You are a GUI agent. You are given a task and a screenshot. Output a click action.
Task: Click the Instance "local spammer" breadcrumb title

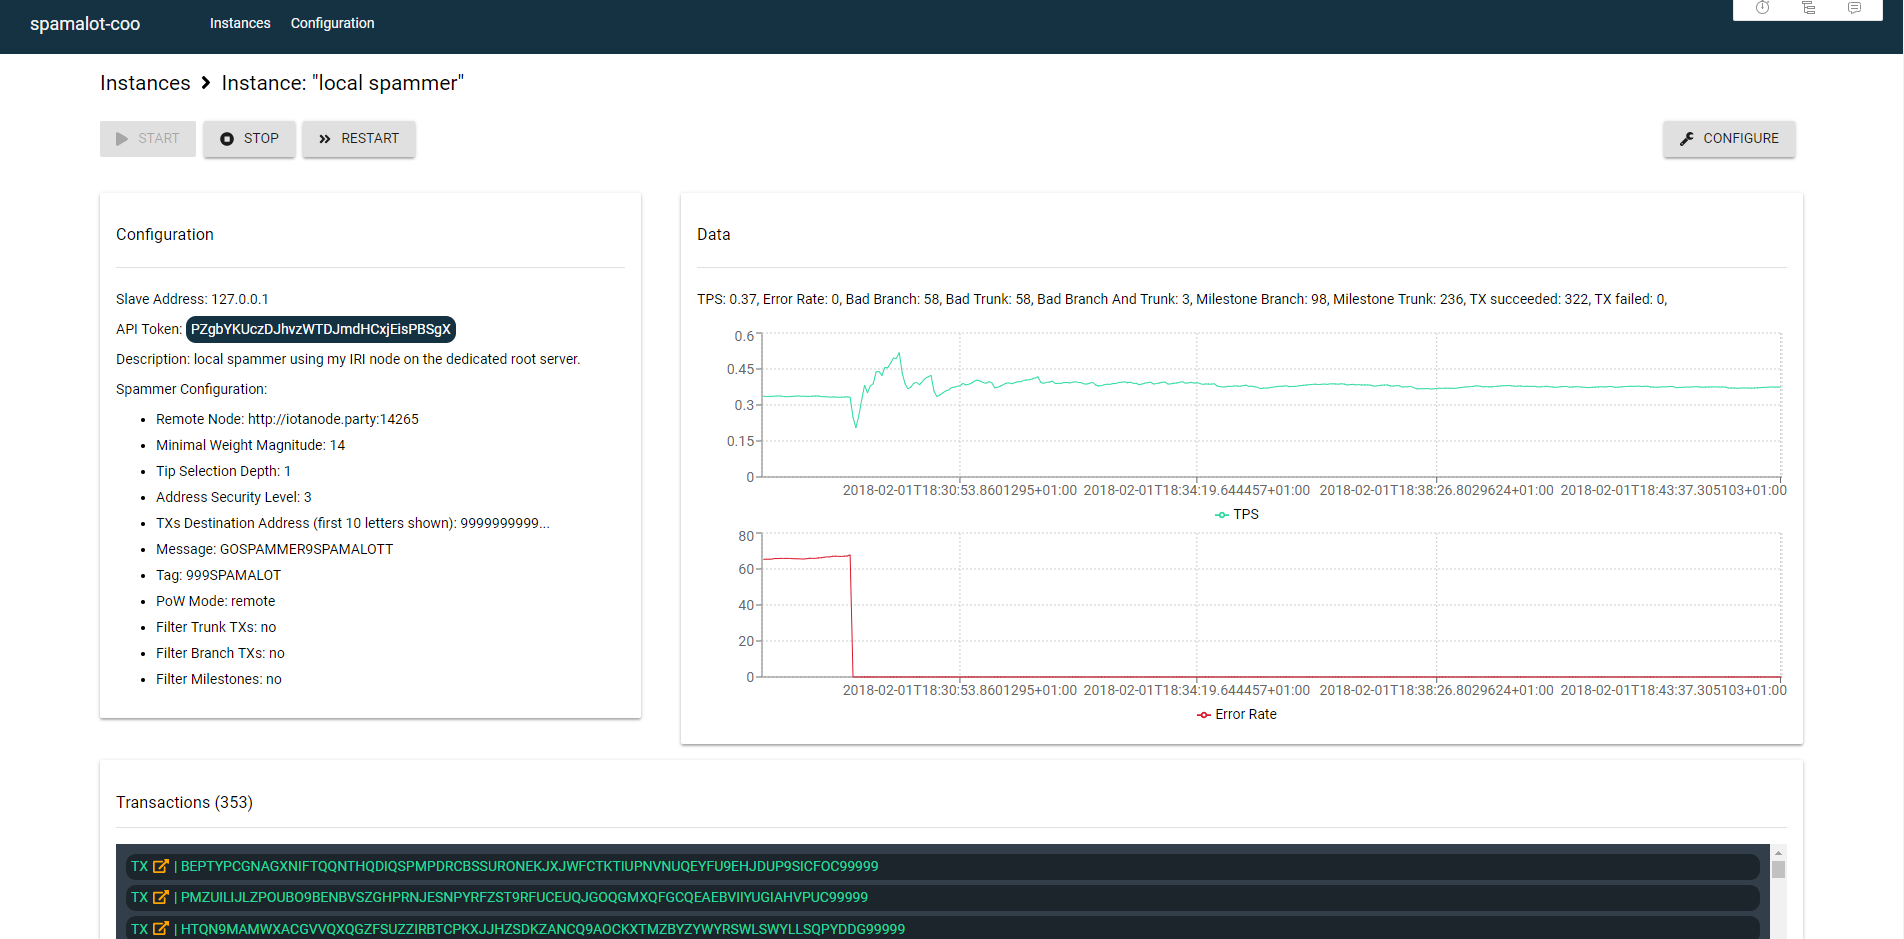point(343,83)
